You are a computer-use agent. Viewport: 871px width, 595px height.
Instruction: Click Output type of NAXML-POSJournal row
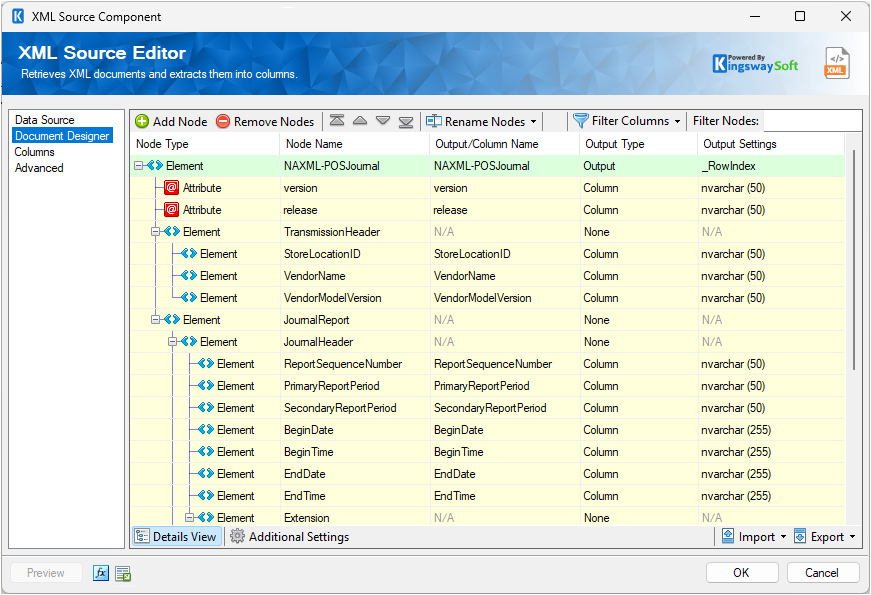point(638,166)
